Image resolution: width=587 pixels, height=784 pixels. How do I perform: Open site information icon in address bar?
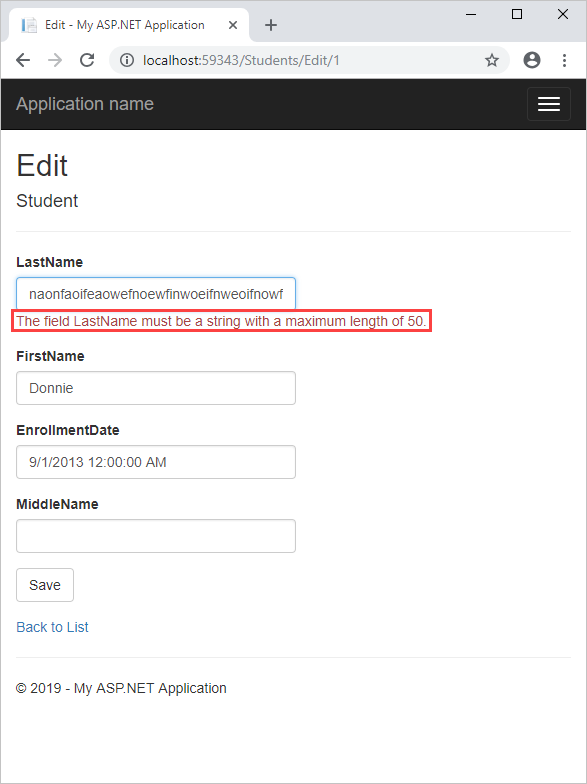pyautogui.click(x=127, y=60)
